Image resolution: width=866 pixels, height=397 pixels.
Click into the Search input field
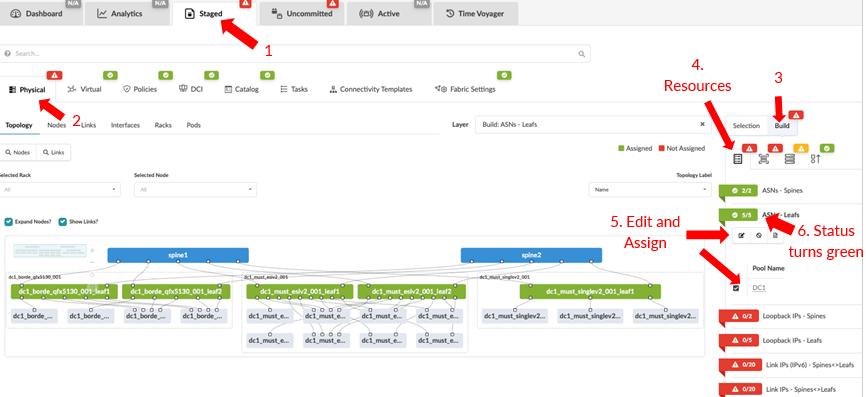point(295,54)
